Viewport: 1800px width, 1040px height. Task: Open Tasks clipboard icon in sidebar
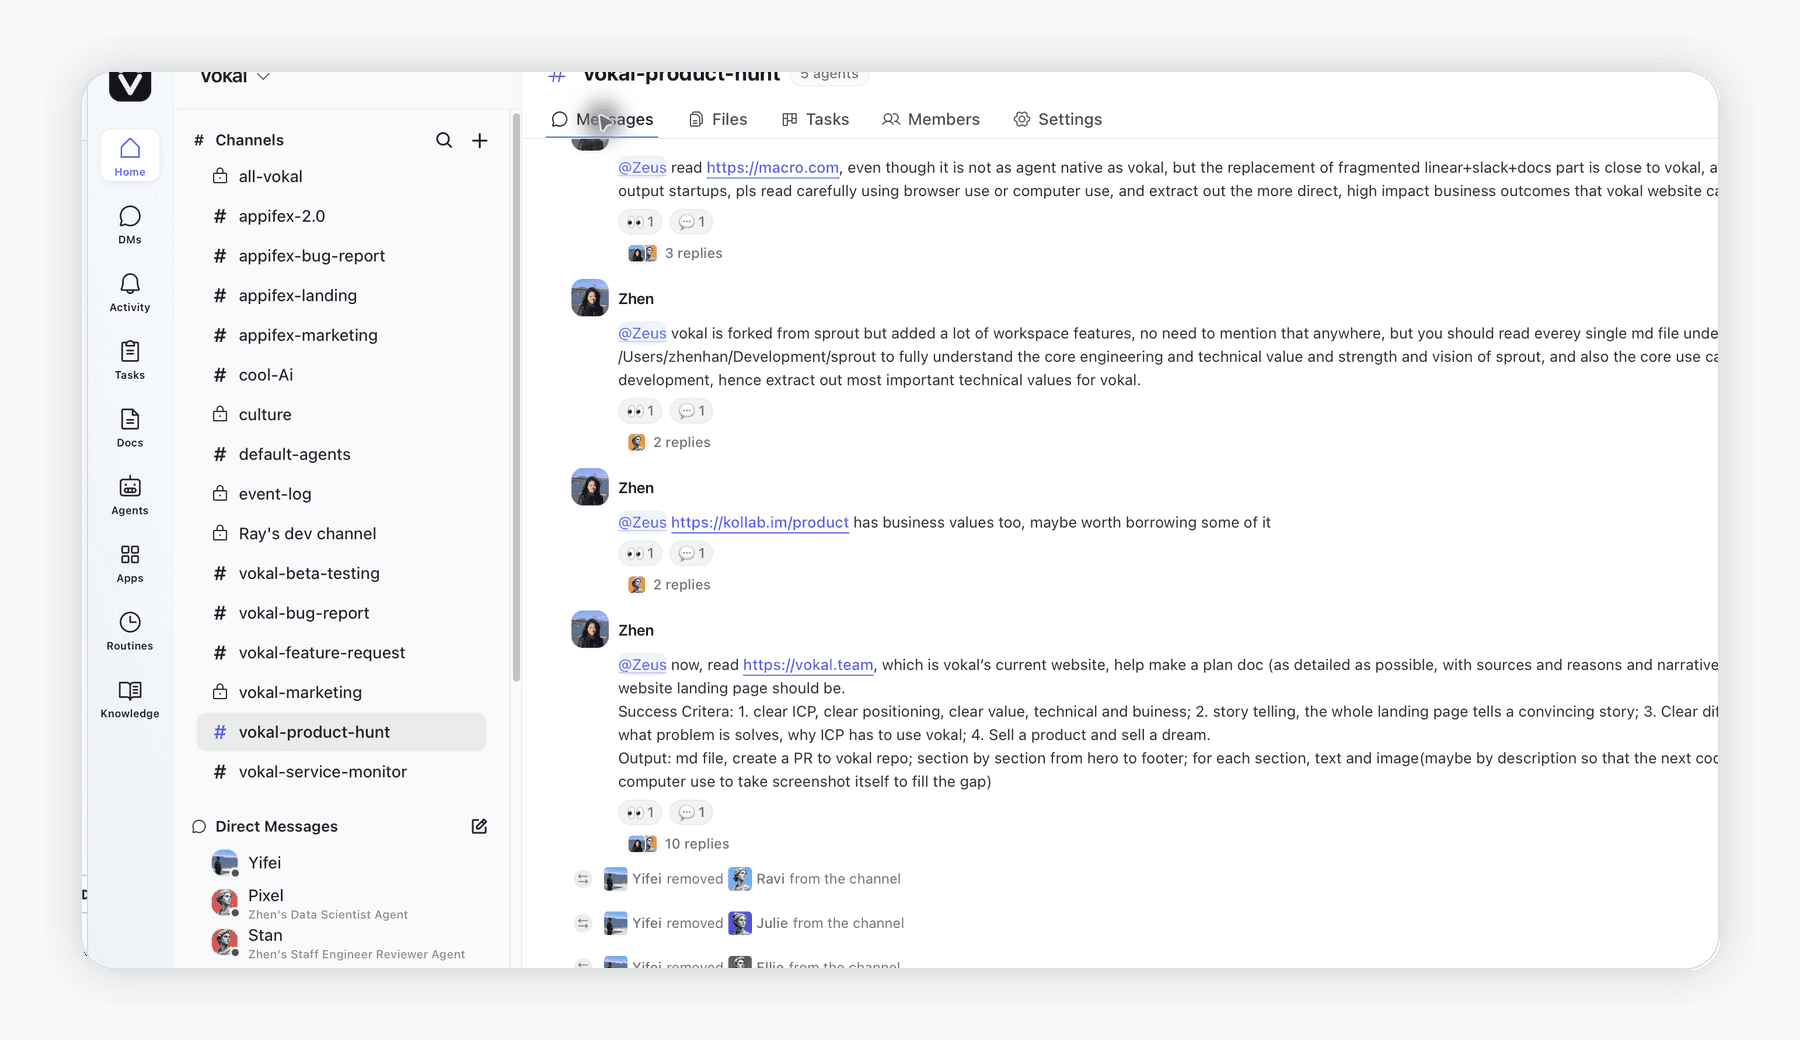point(130,360)
